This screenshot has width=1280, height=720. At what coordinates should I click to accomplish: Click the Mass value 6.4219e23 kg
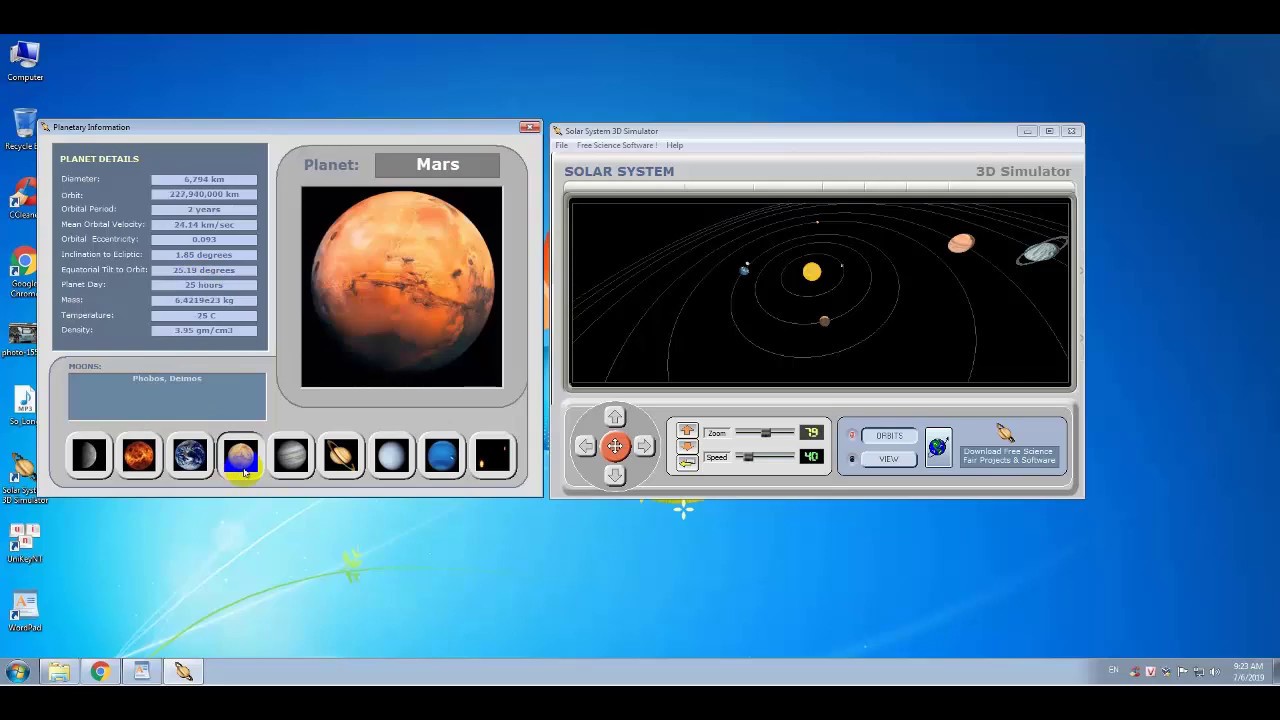pos(204,300)
